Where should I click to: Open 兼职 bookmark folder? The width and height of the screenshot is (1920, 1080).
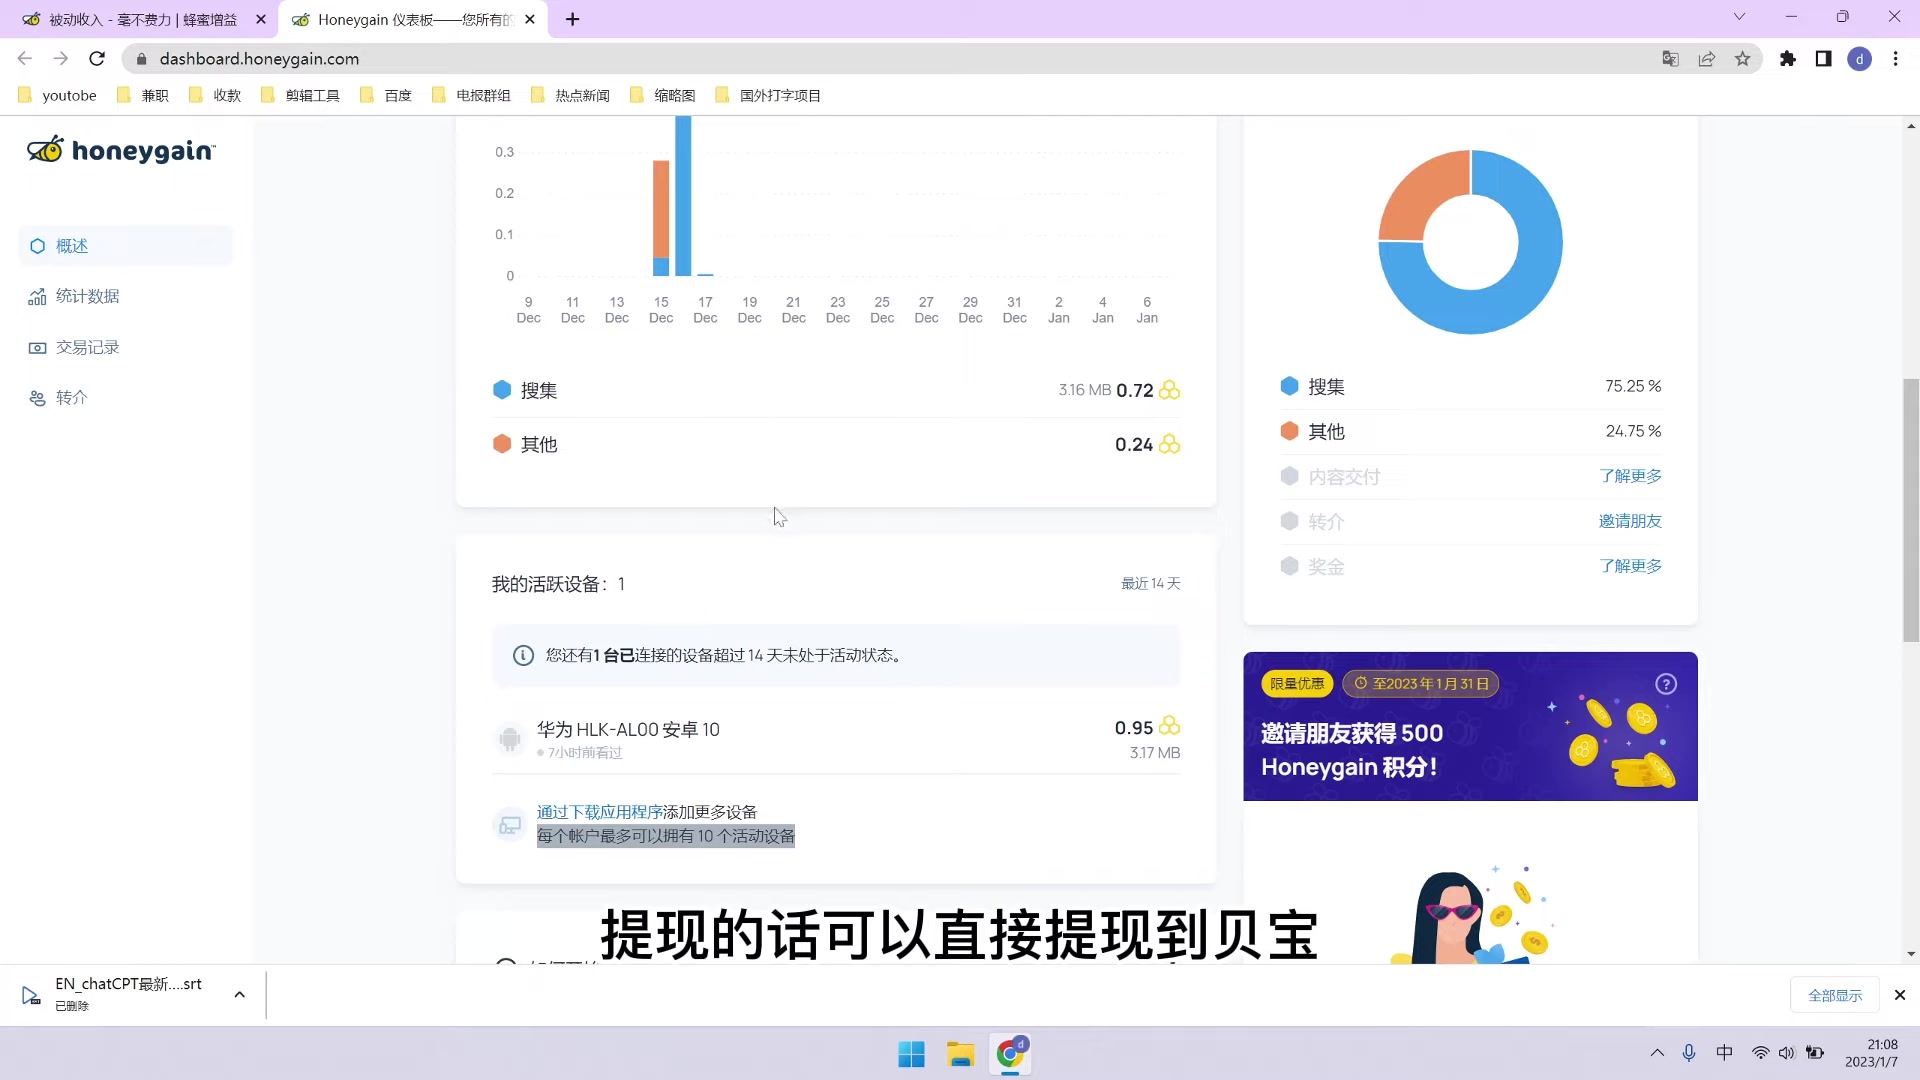pyautogui.click(x=143, y=96)
